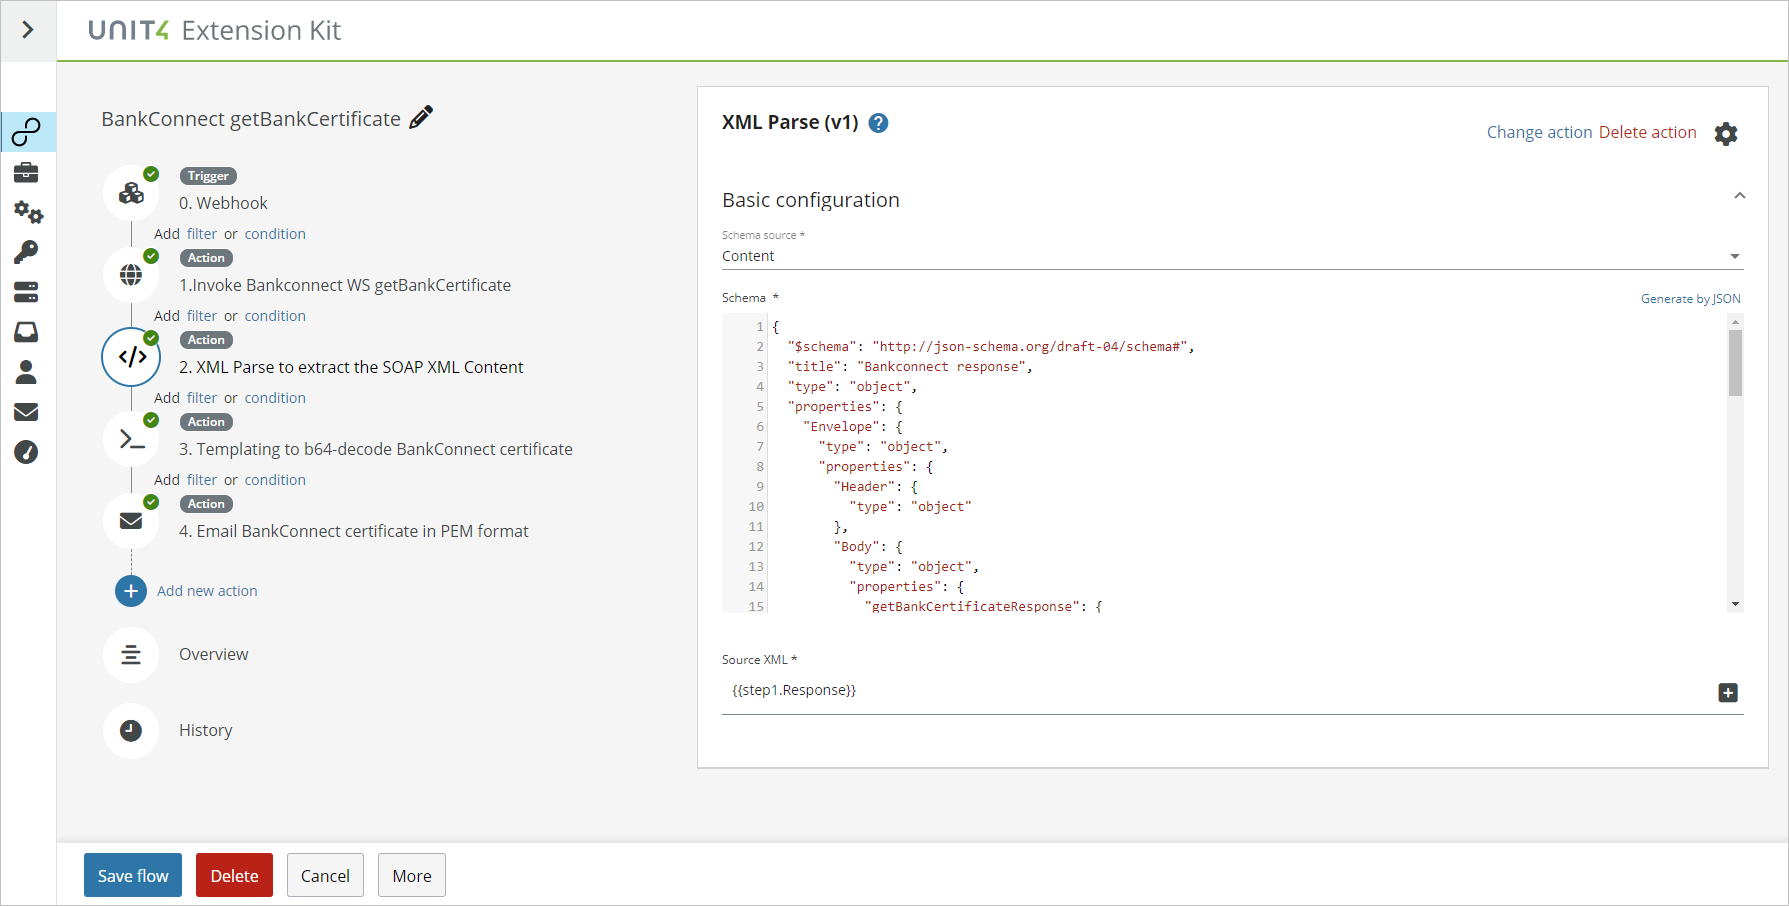Open the server storage sidebar icon
Viewport: 1789px width, 906px height.
pyautogui.click(x=26, y=292)
